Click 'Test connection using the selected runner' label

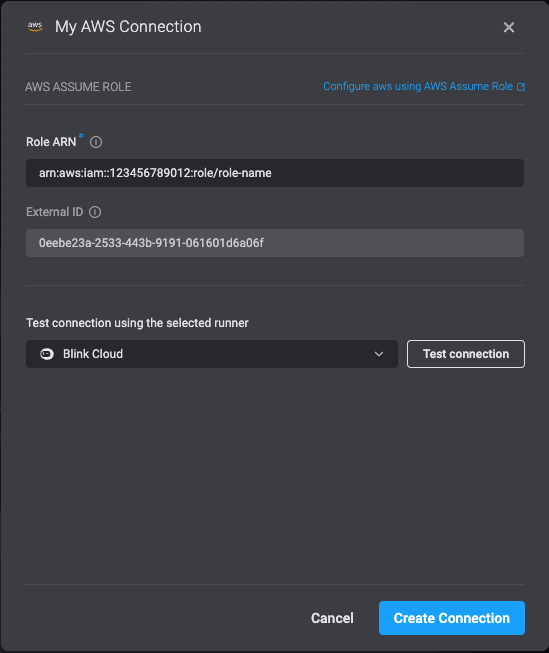[137, 323]
